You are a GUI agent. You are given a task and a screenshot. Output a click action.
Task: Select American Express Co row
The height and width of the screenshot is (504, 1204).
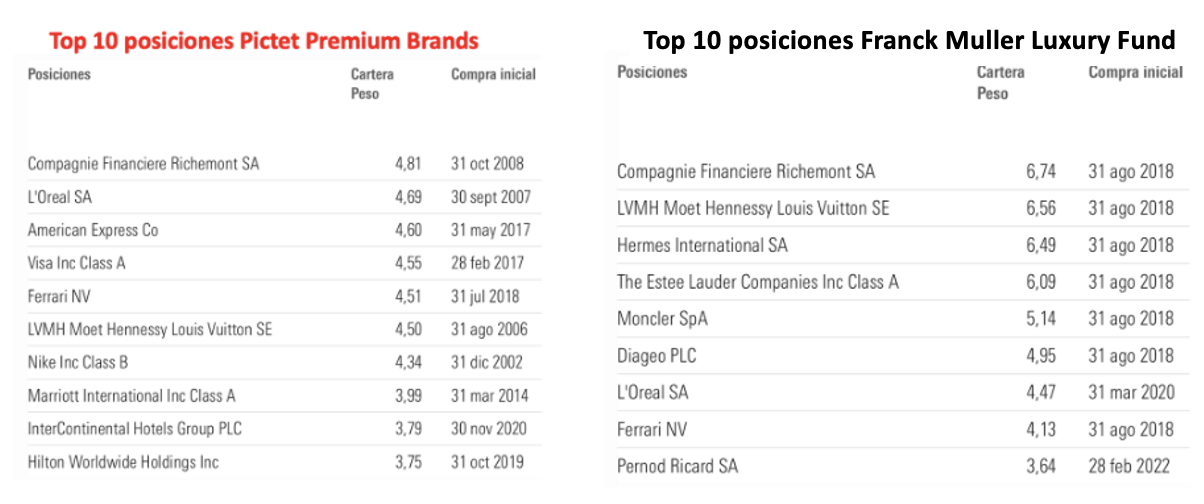93,230
